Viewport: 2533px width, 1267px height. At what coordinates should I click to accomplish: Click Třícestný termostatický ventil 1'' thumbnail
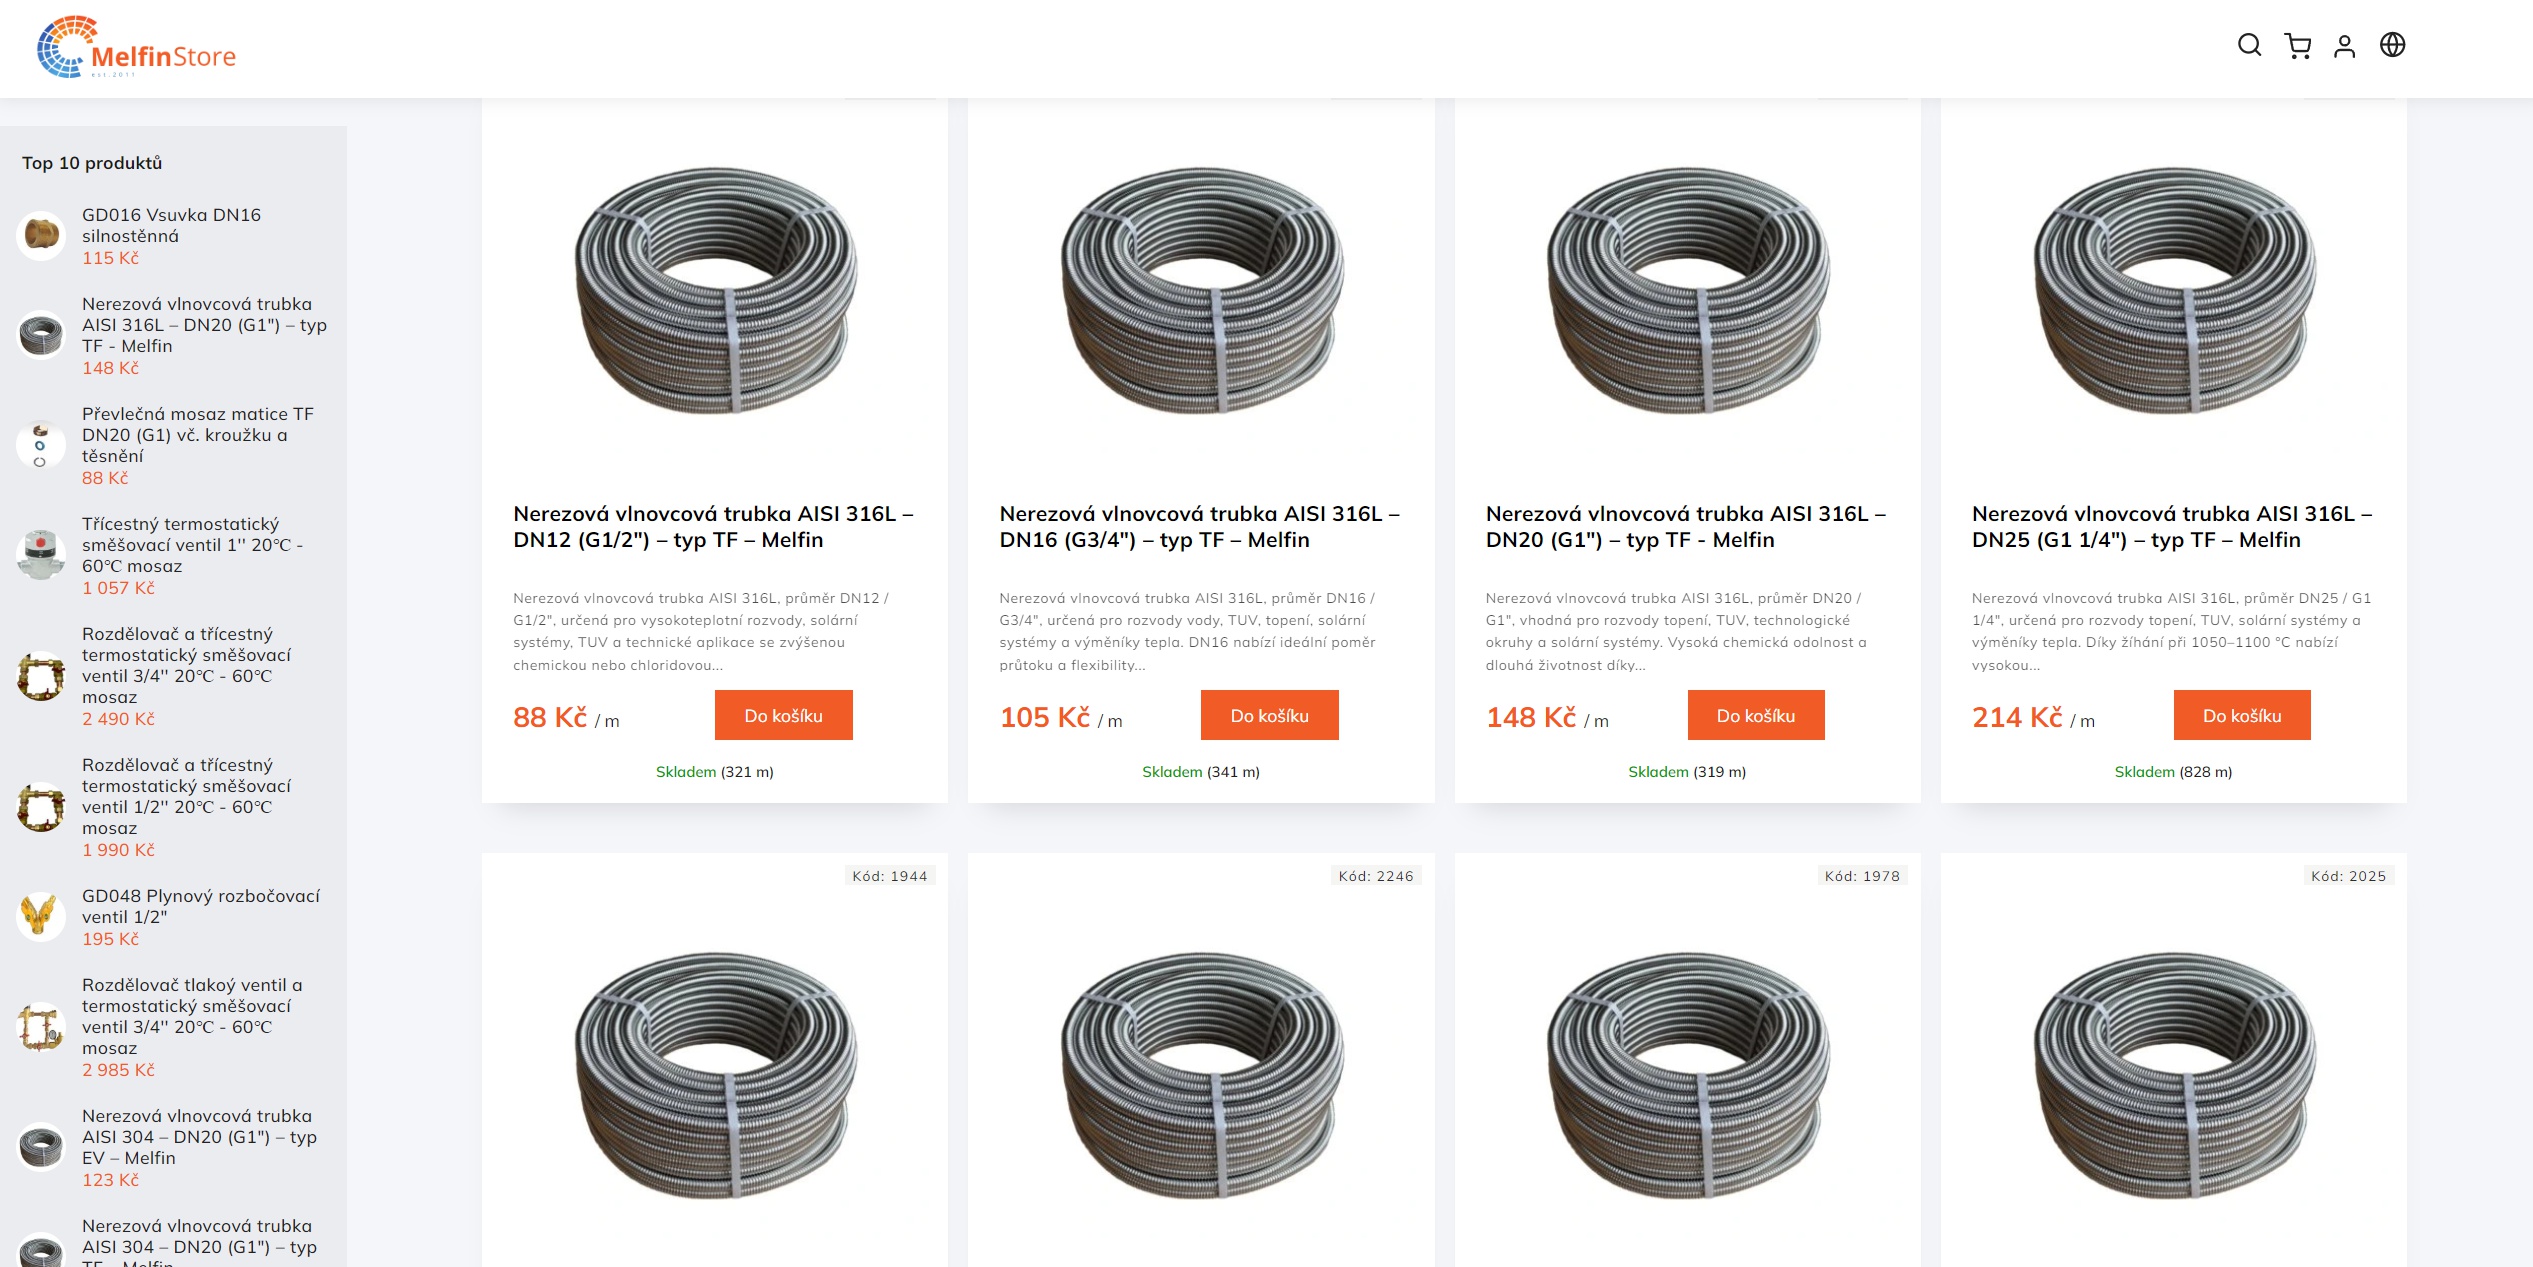click(x=41, y=555)
